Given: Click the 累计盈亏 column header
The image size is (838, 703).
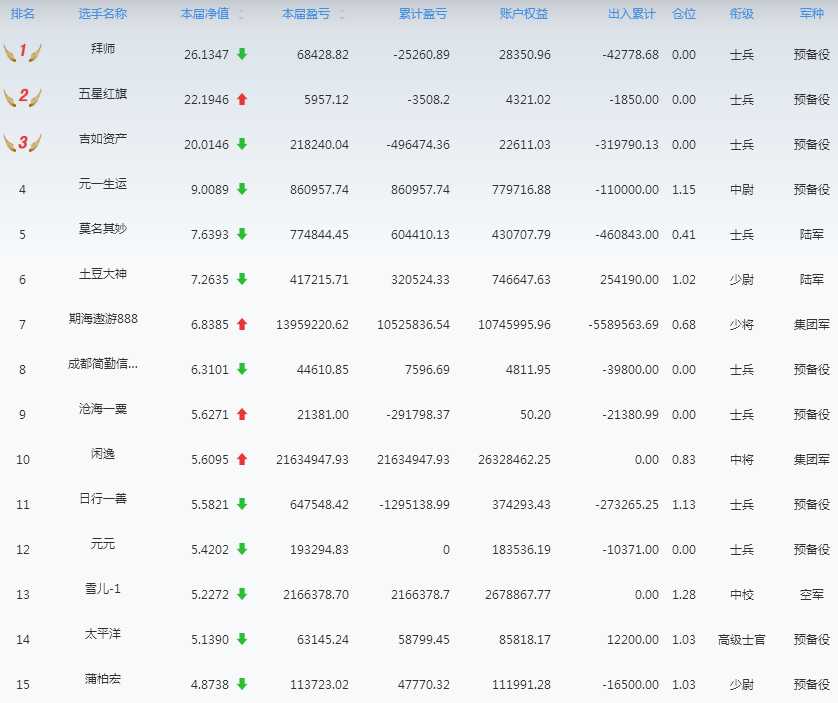Looking at the screenshot, I should [x=423, y=14].
